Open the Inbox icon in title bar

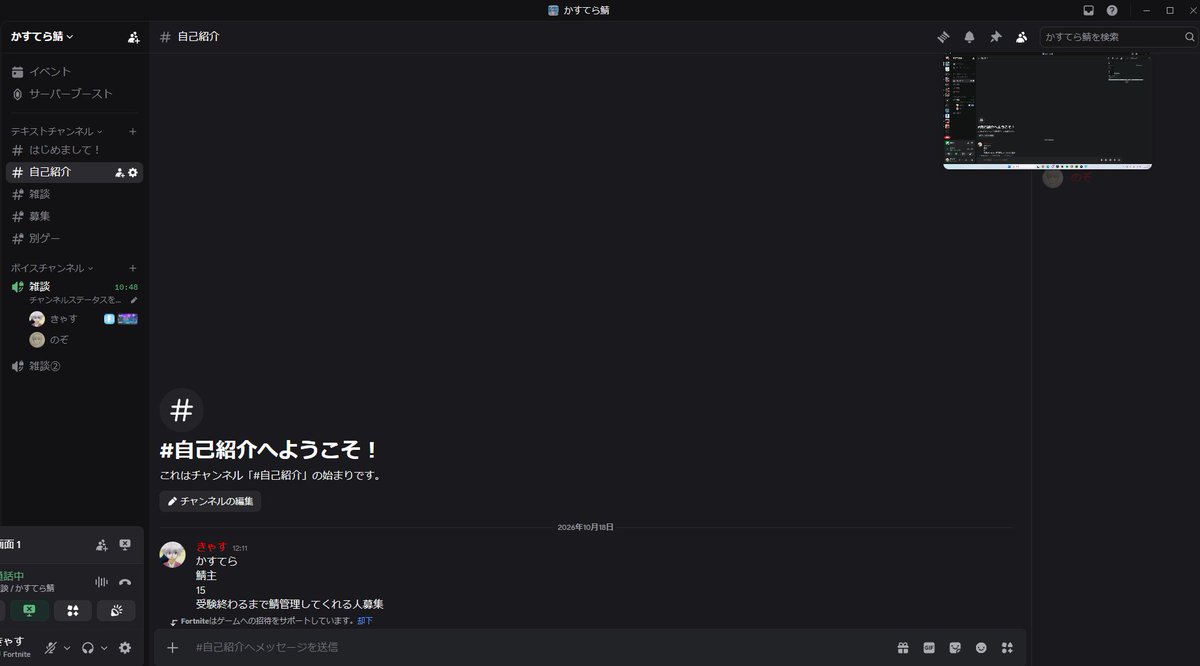tap(1088, 10)
